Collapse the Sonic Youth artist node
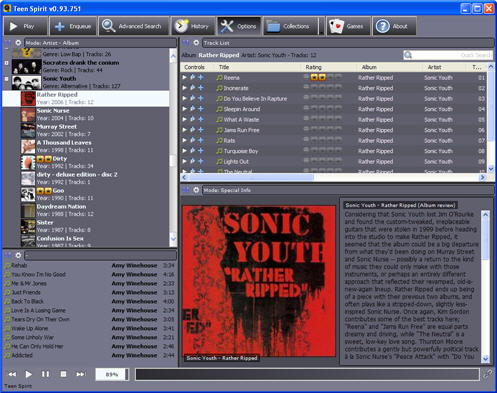 [x=6, y=79]
